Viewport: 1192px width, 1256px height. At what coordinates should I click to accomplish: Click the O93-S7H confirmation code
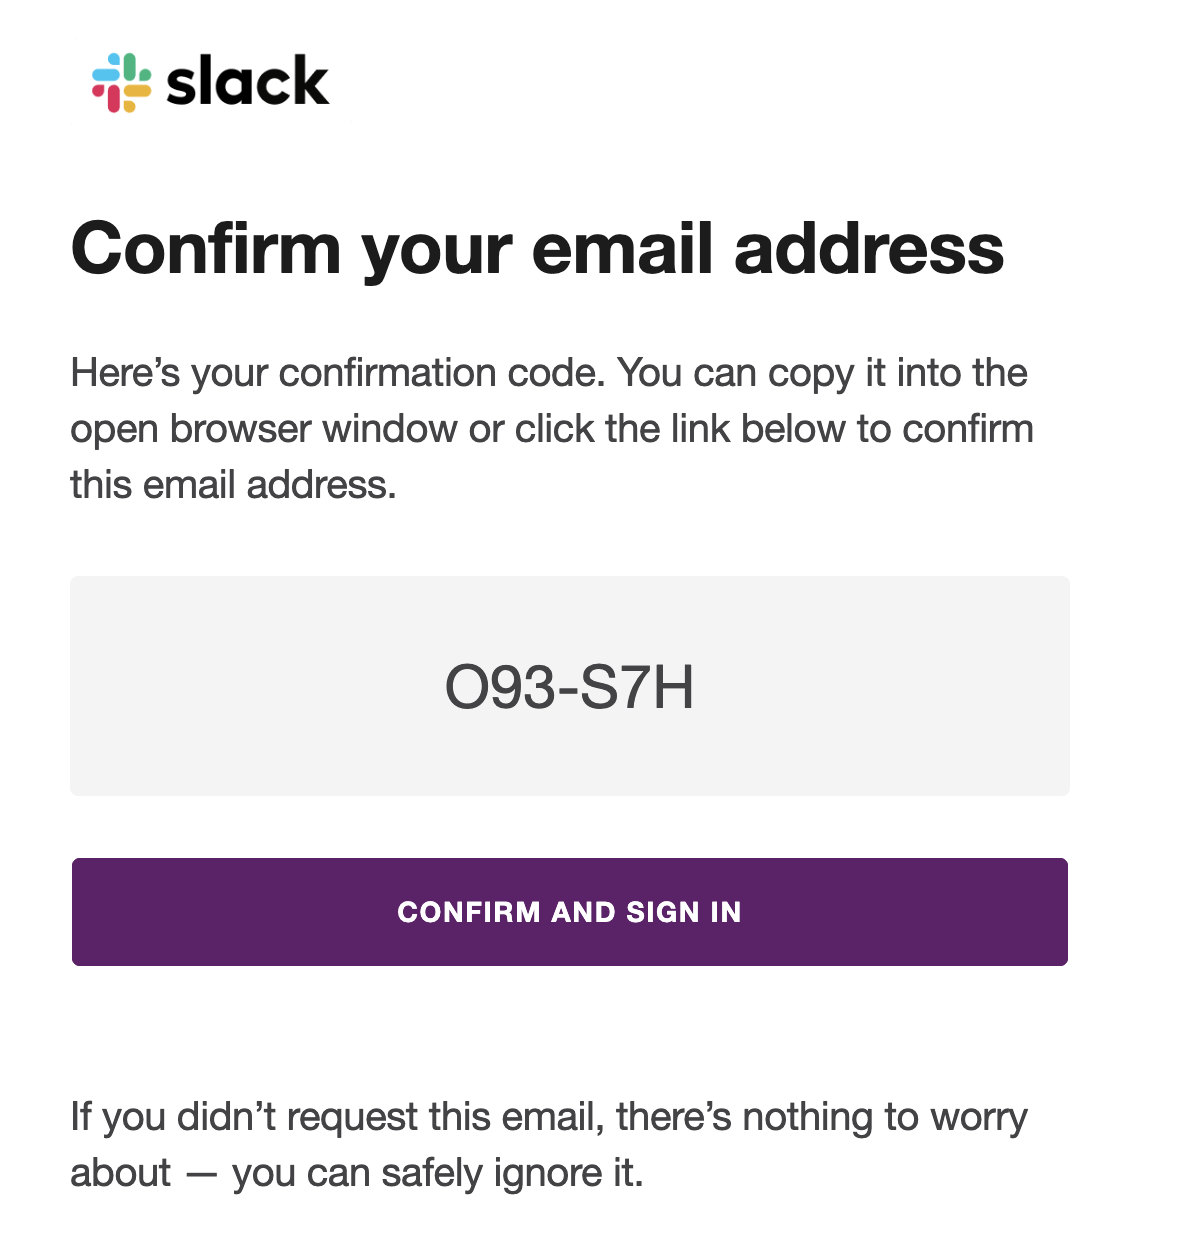pyautogui.click(x=569, y=688)
